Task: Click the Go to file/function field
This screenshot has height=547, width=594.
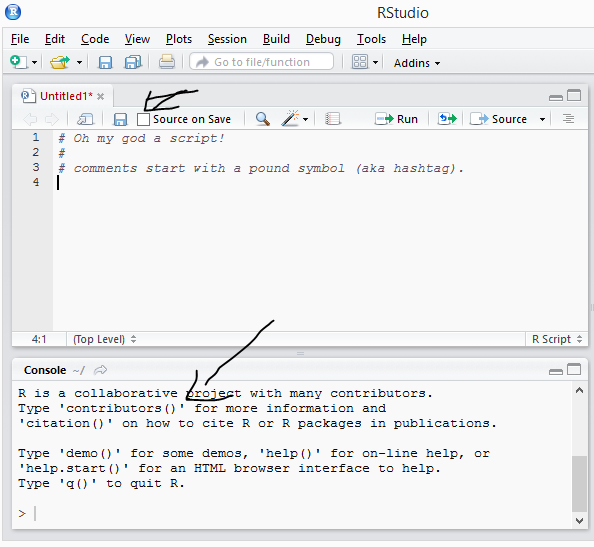Action: [261, 62]
